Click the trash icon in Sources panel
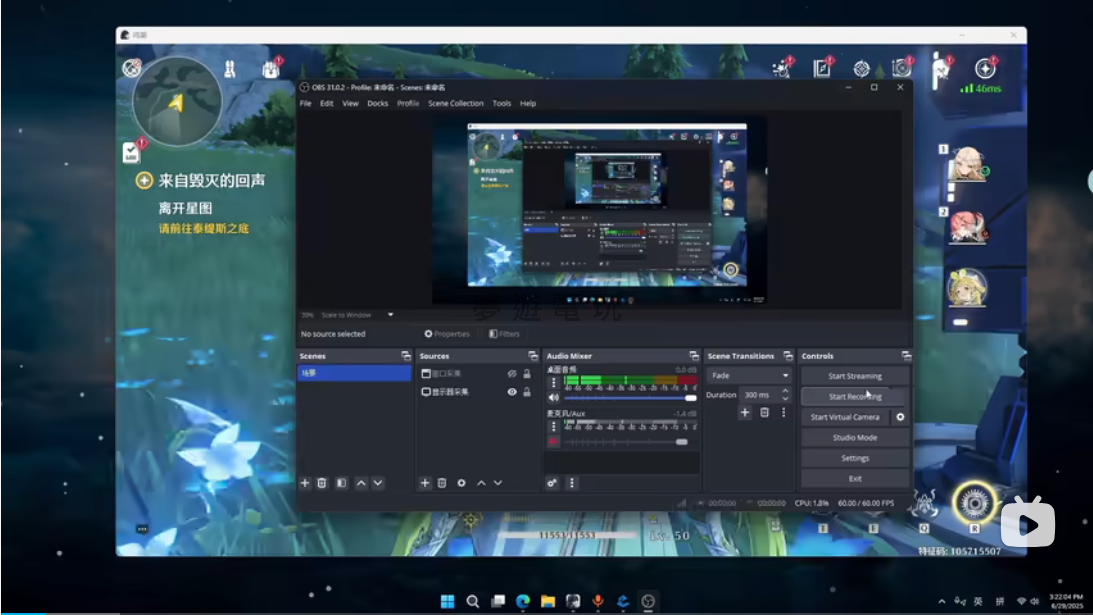The width and height of the screenshot is (1093, 615). click(x=442, y=483)
